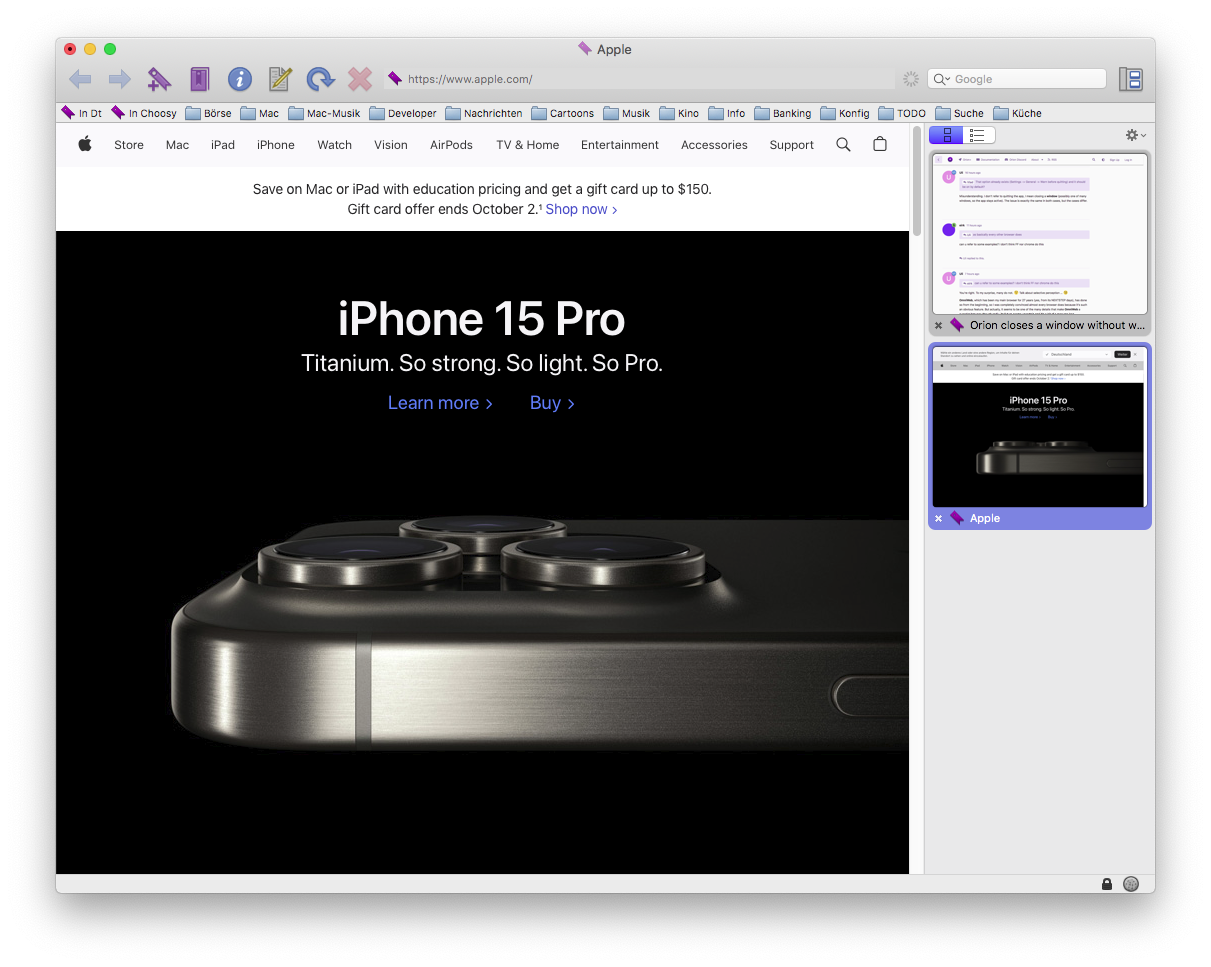The height and width of the screenshot is (967, 1211).
Task: Click the blue page info icon
Action: coord(239,79)
